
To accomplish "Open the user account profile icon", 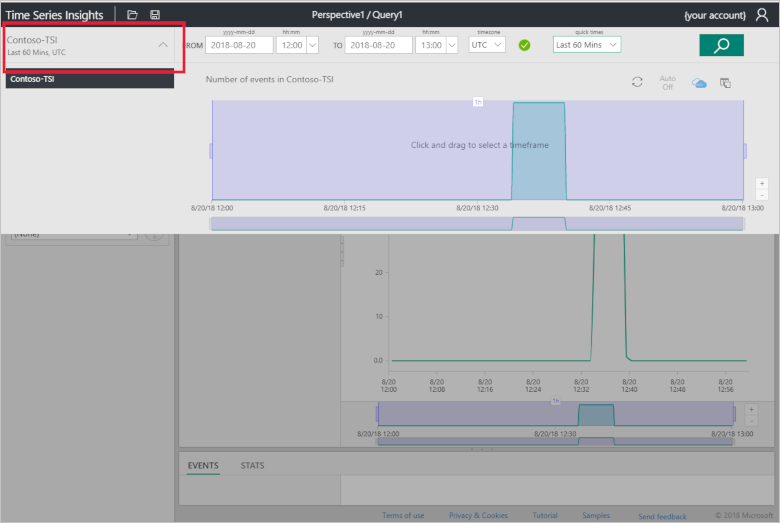I will pyautogui.click(x=762, y=15).
